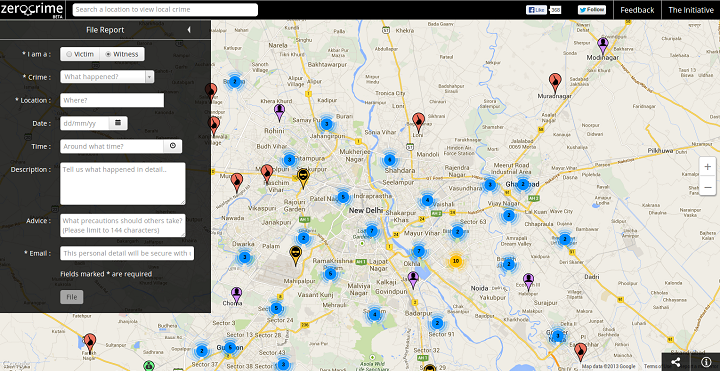This screenshot has width=720, height=371.
Task: Open the Crime 'What happened?' dropdown
Action: (107, 77)
